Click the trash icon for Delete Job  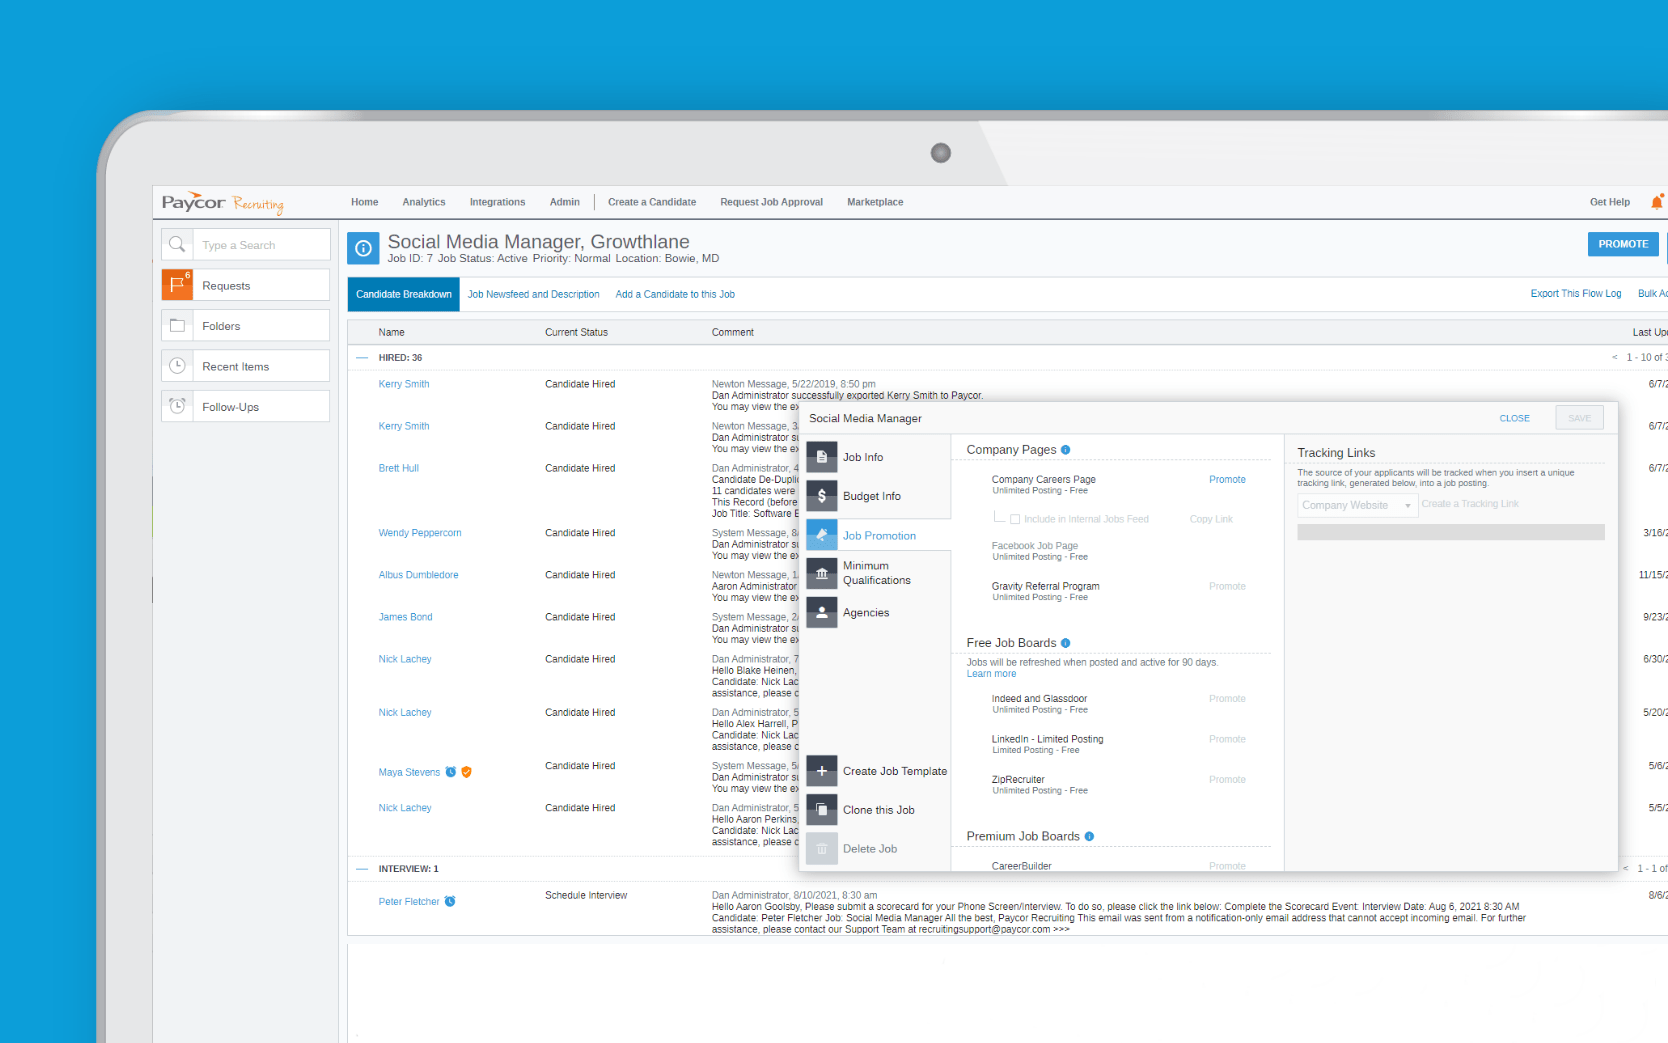pyautogui.click(x=822, y=849)
